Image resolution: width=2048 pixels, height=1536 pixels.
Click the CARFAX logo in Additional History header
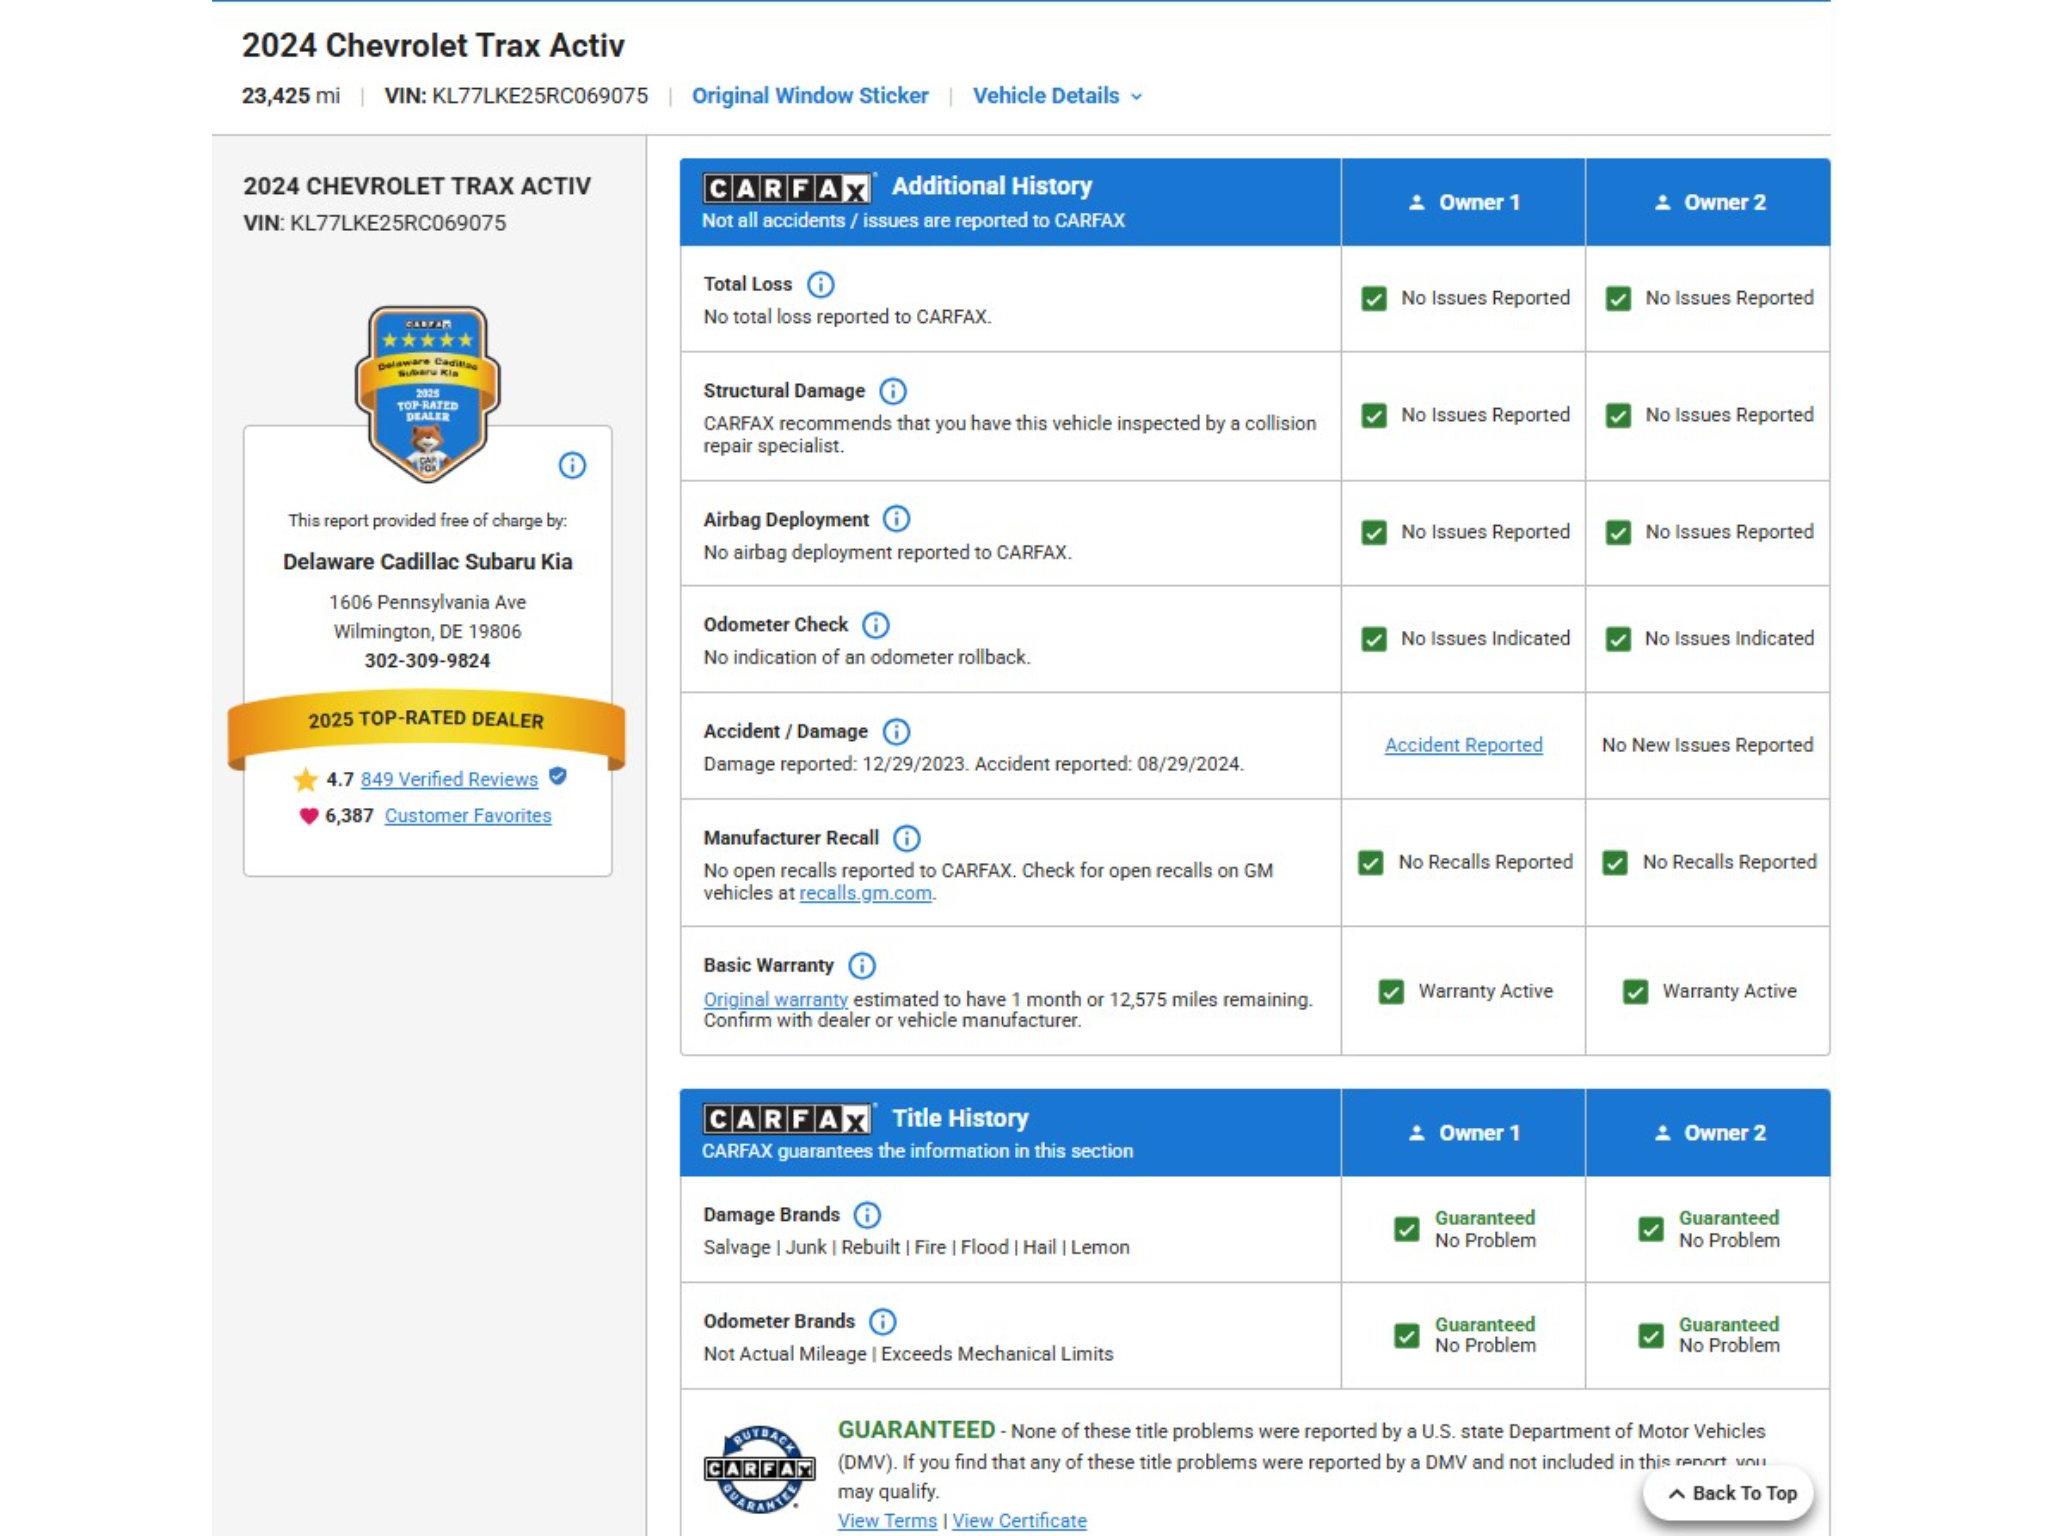[788, 188]
